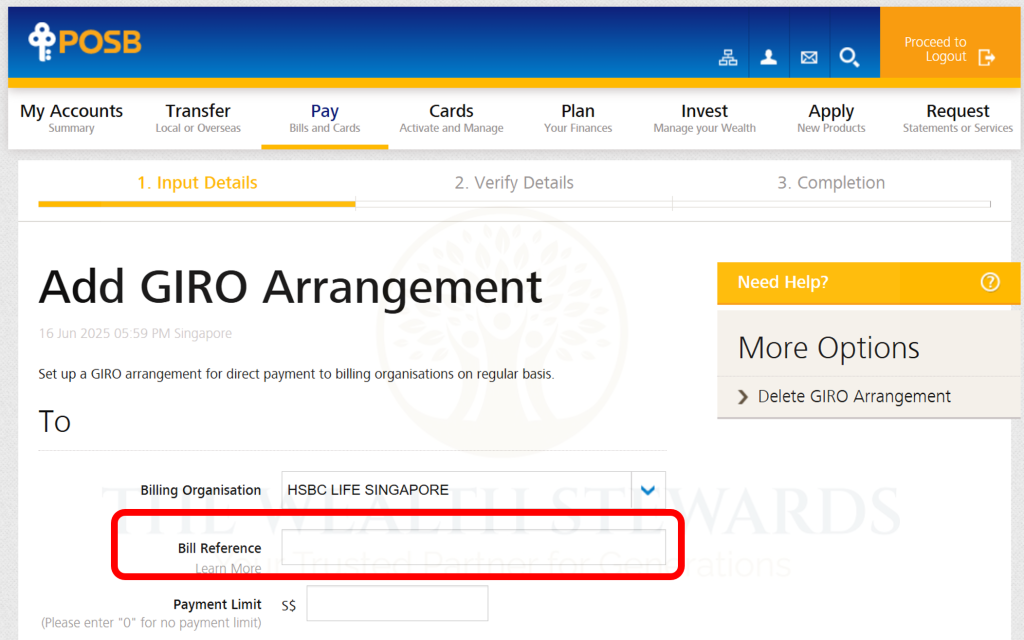
Task: Open the HSBC LIFE SINGAPORE combo box
Action: pyautogui.click(x=456, y=490)
